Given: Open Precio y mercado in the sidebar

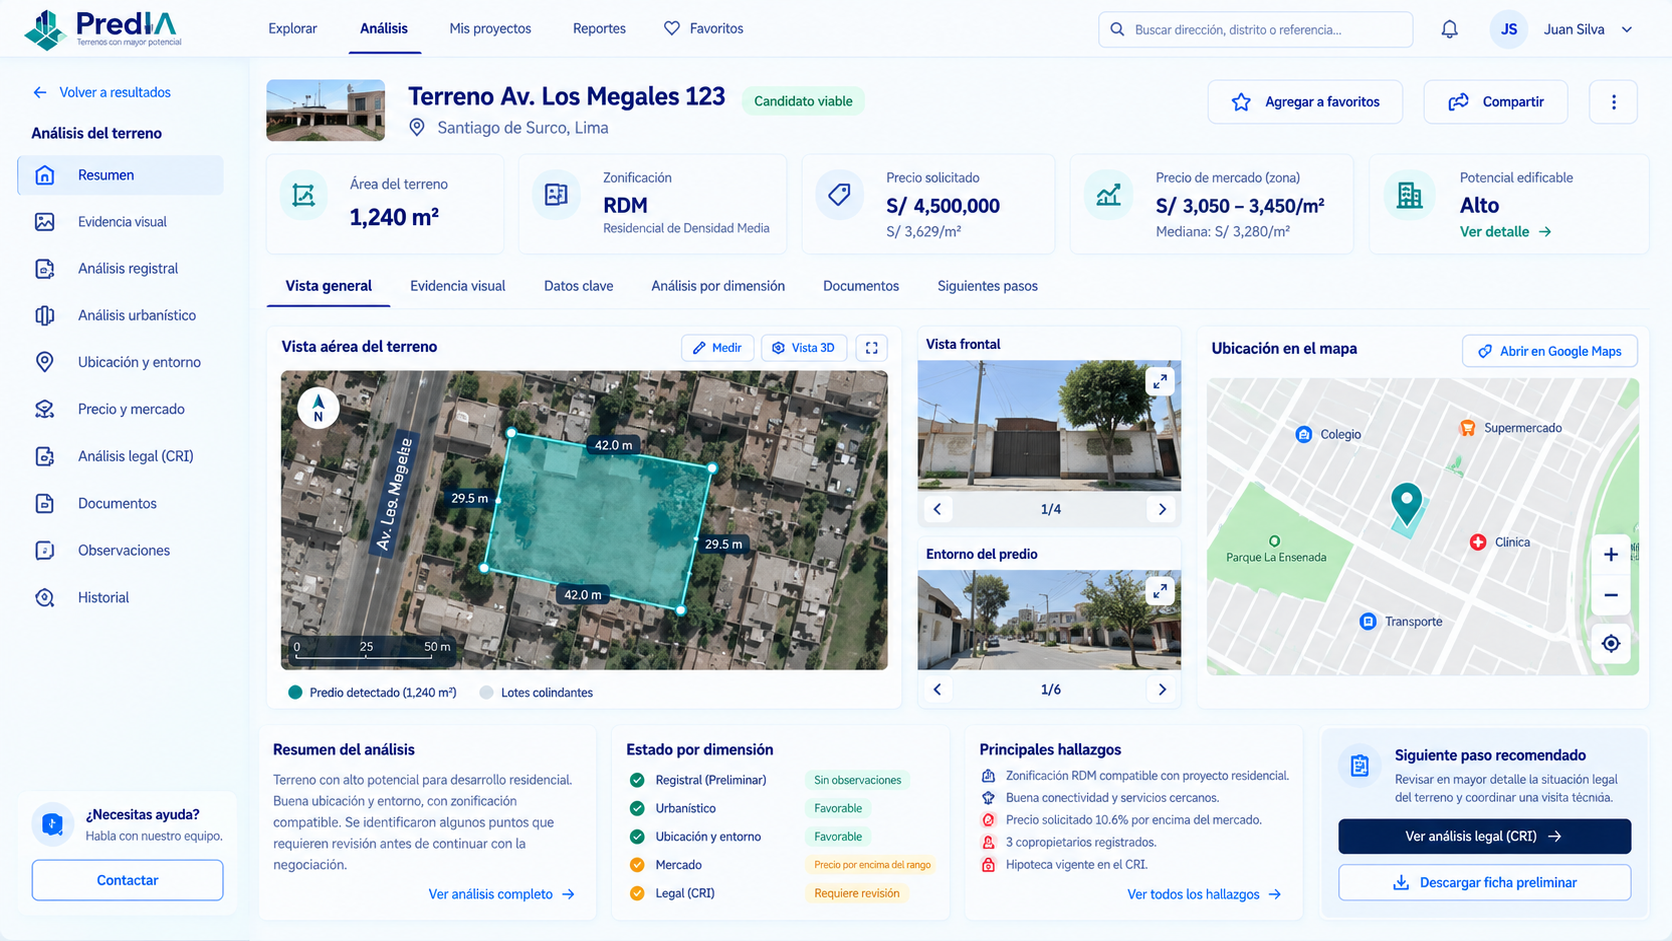Looking at the screenshot, I should (x=120, y=409).
